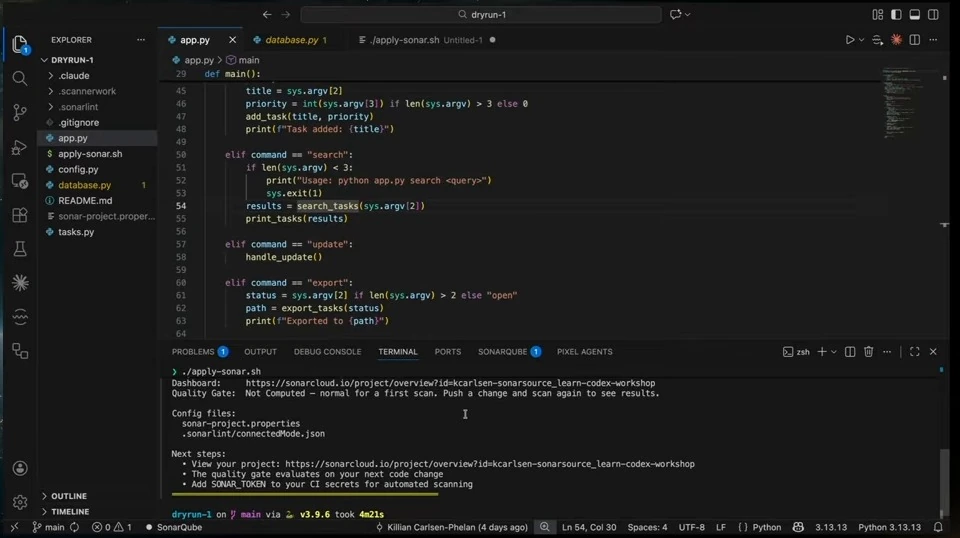Open the Remote Explorer view

tap(20, 181)
